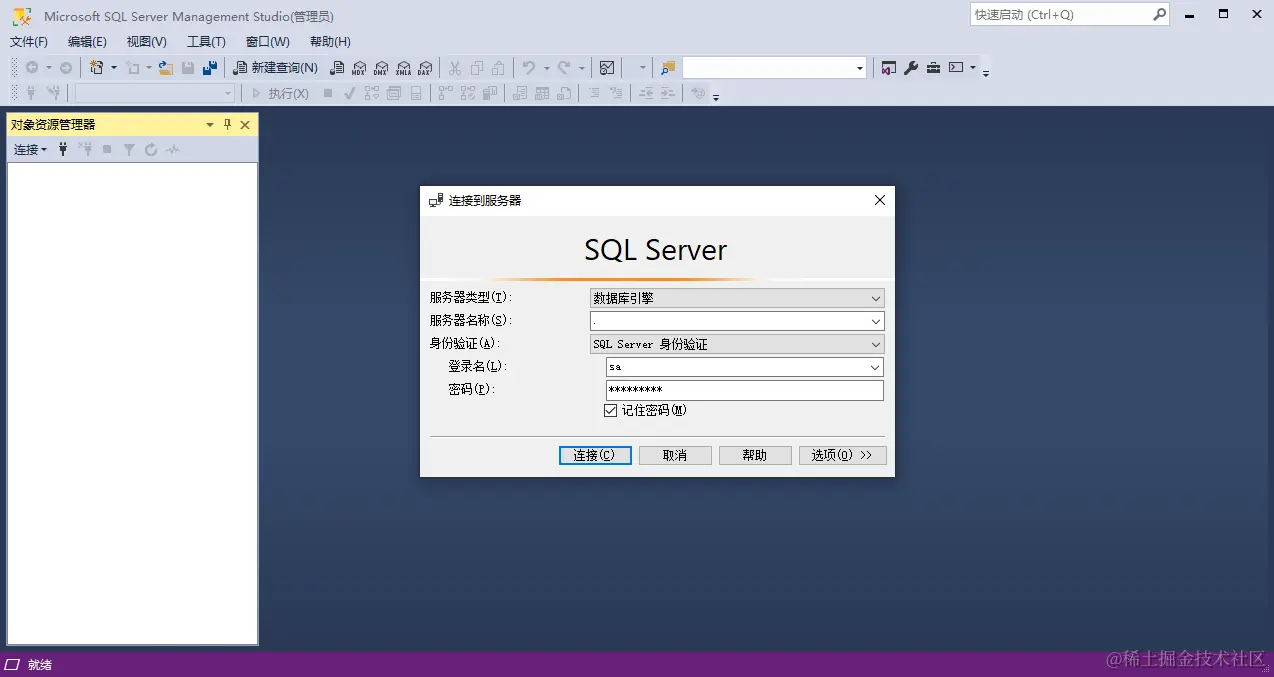Click the DMX query icon
This screenshot has height=677, width=1274.
click(381, 68)
